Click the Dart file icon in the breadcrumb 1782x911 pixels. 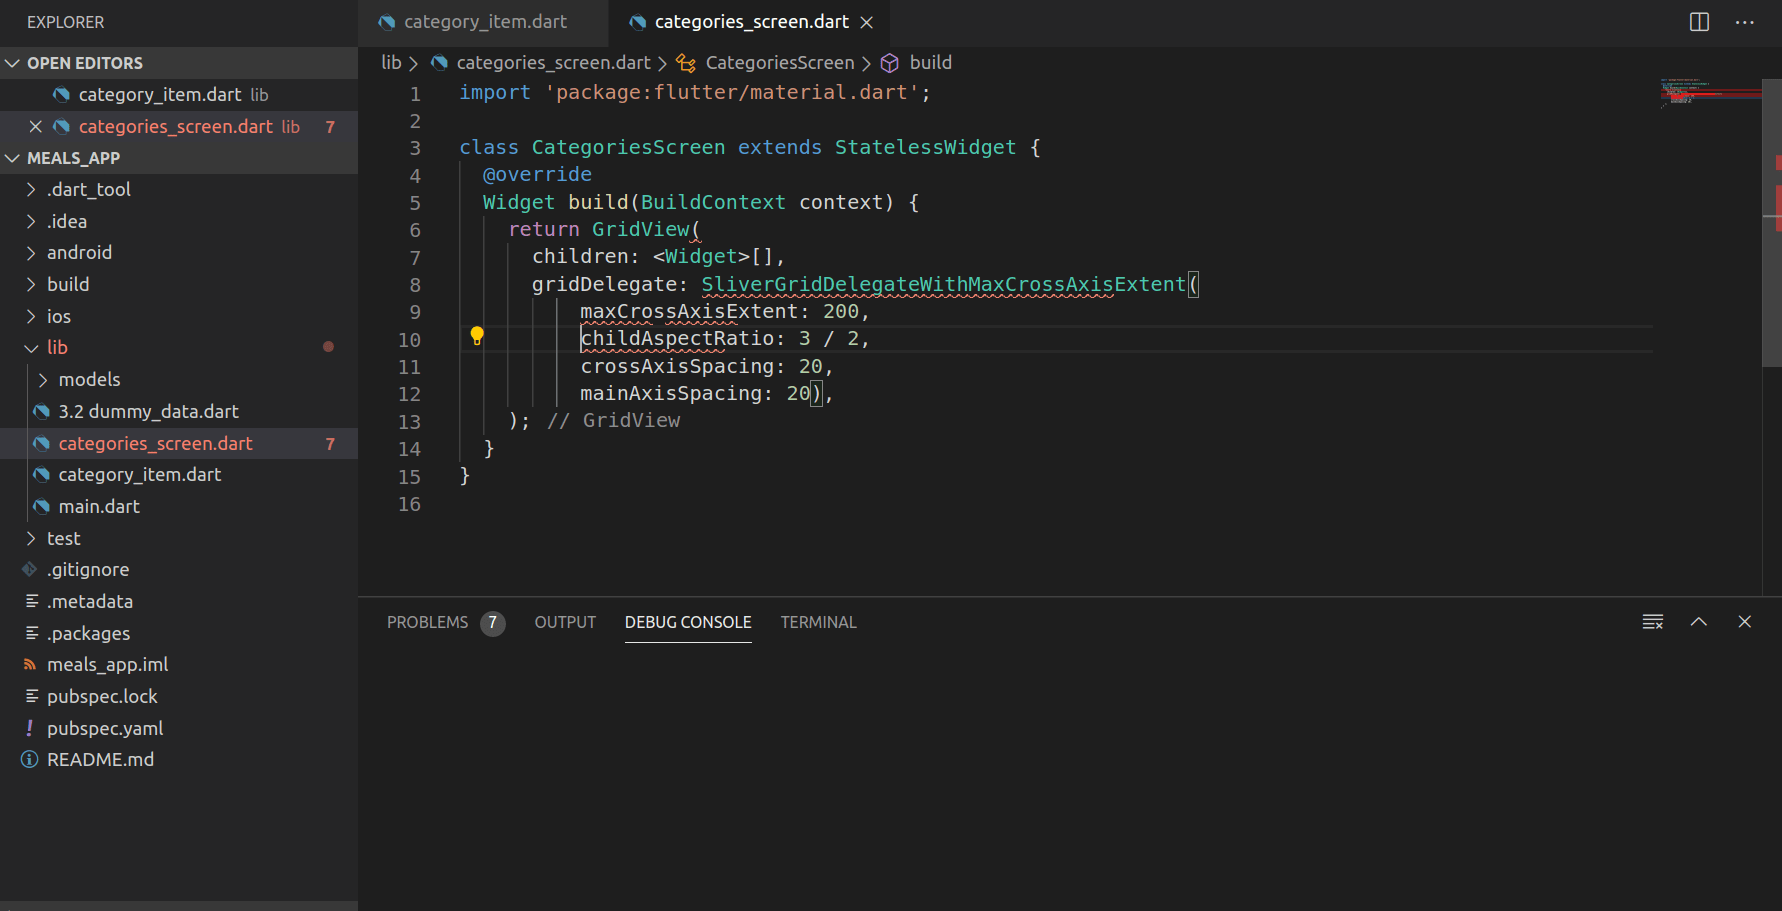[x=439, y=63]
